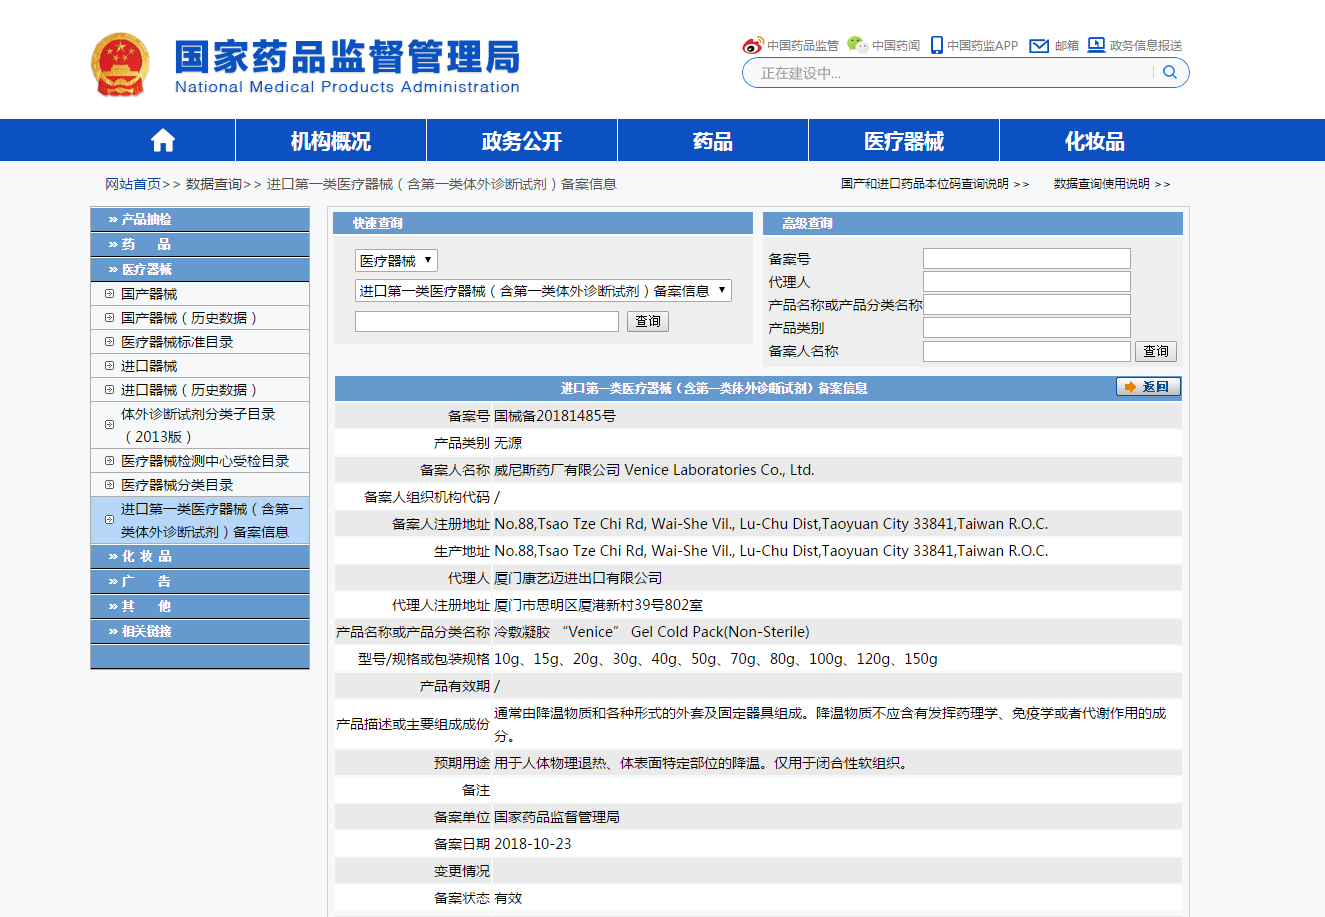Screen dimensions: 1325x917
Task: Expand the 其他 sidebar section
Action: 200,606
